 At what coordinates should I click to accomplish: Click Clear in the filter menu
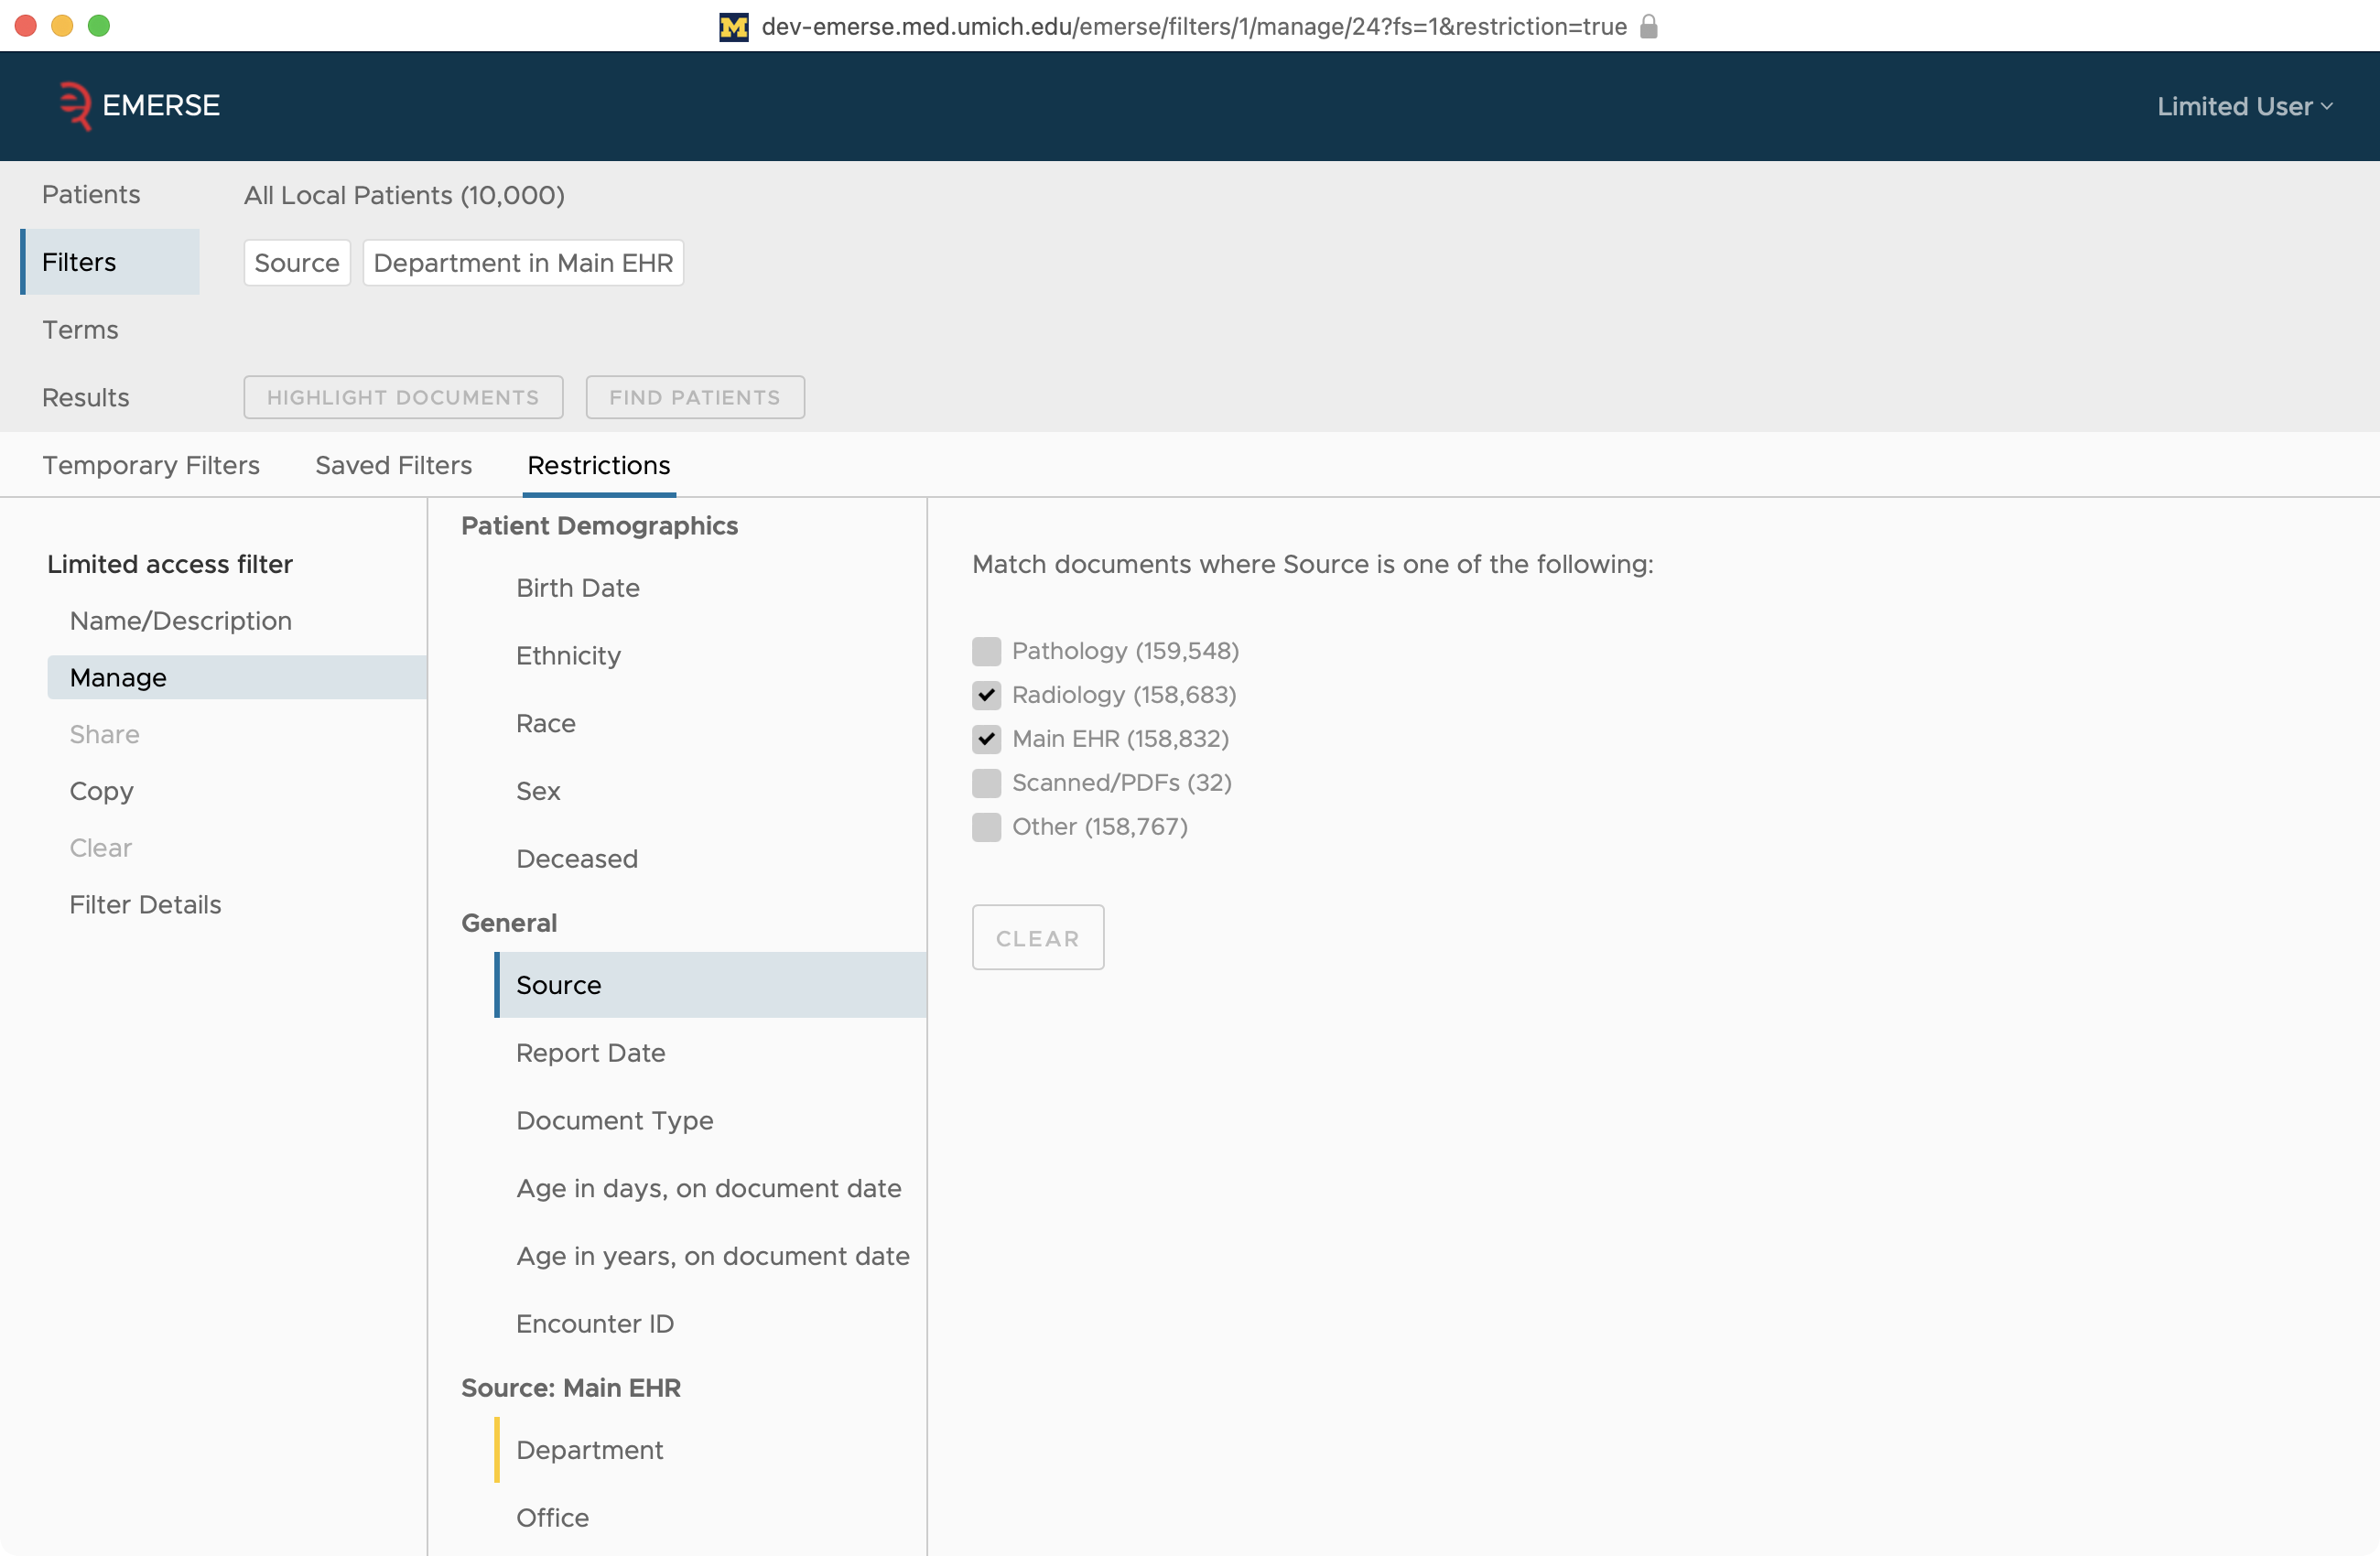pos(100,848)
